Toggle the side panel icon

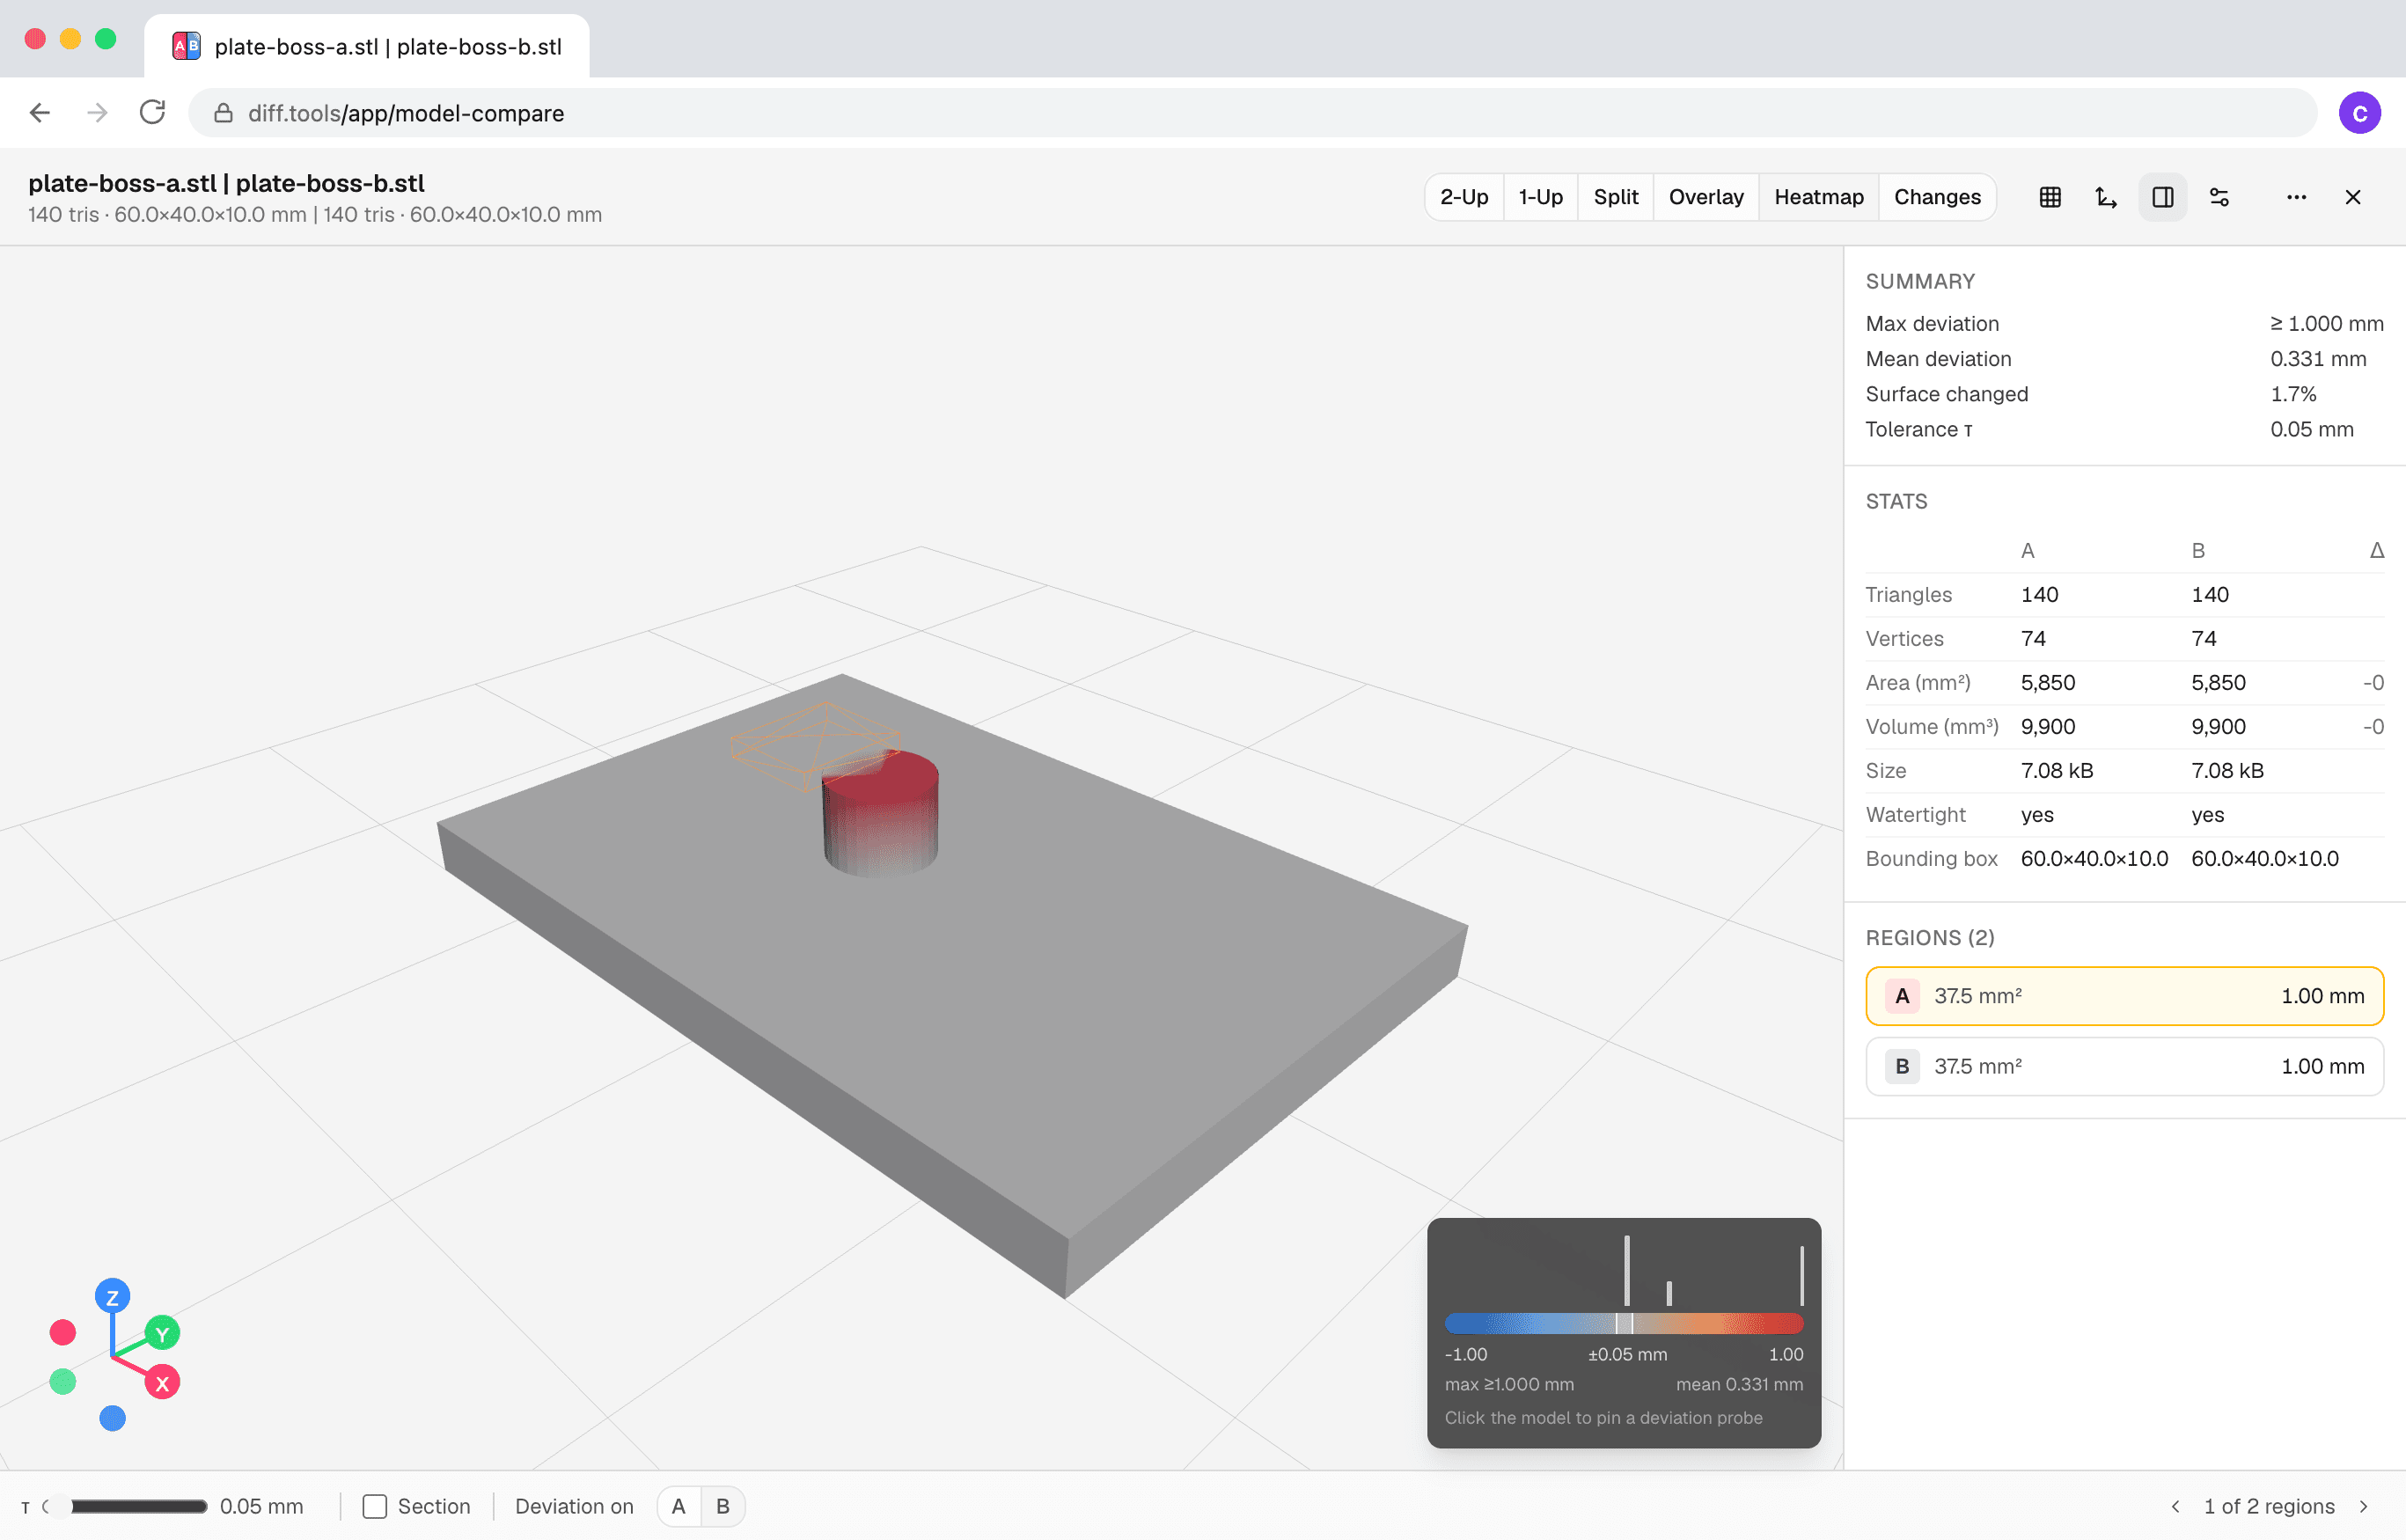[2162, 197]
